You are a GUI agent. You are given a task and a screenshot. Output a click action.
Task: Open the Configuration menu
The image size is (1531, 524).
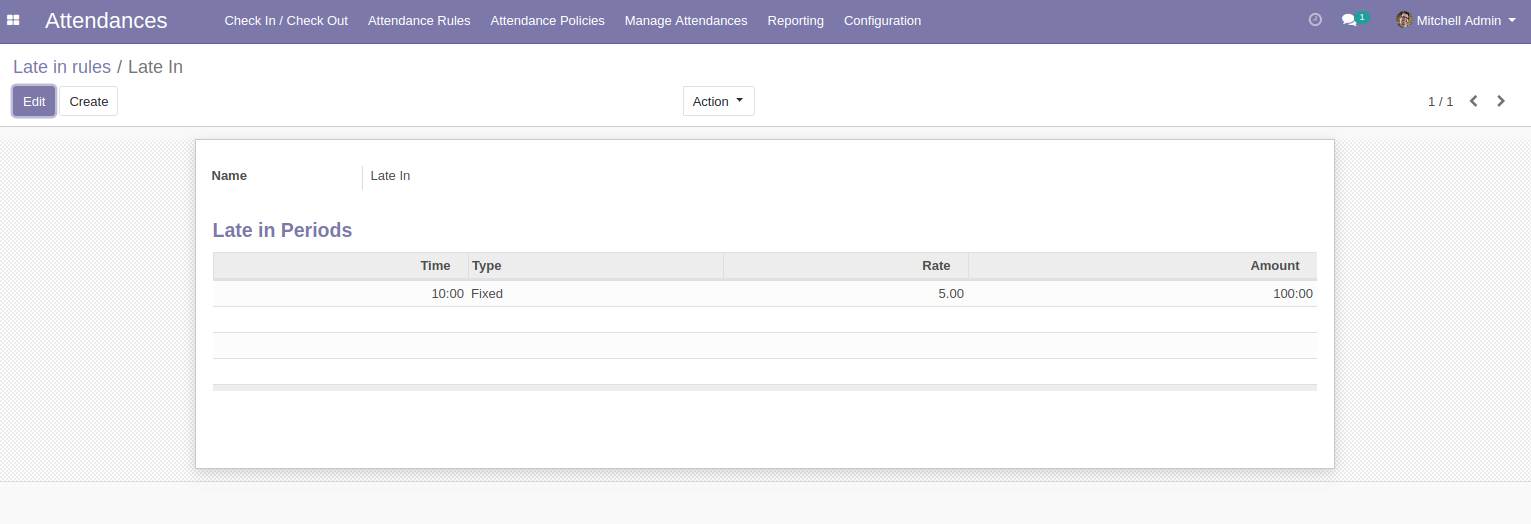tap(882, 21)
